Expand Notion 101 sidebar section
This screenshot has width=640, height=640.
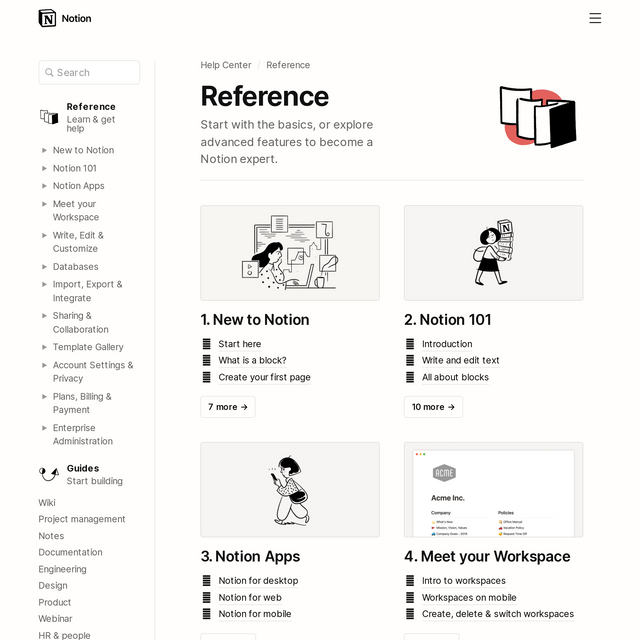tap(44, 168)
